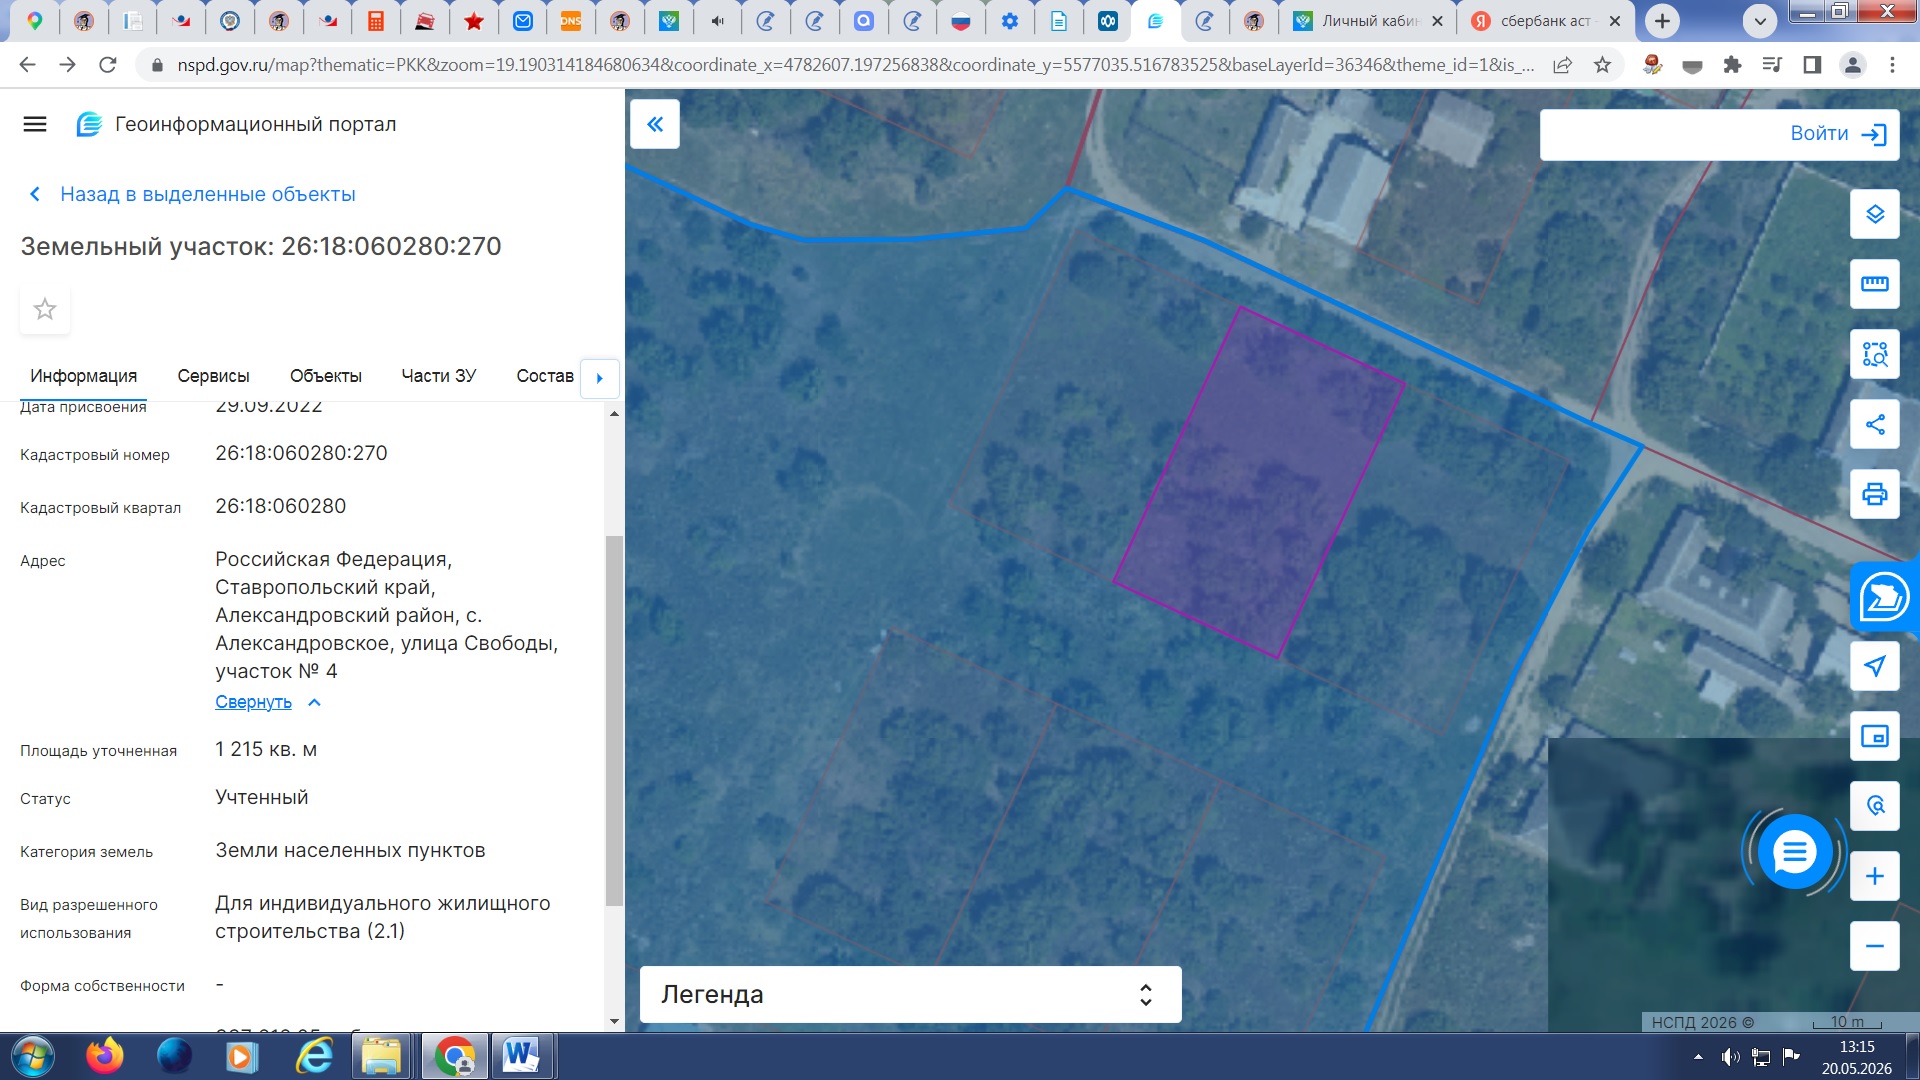
Task: Reload the browser page
Action: point(108,65)
